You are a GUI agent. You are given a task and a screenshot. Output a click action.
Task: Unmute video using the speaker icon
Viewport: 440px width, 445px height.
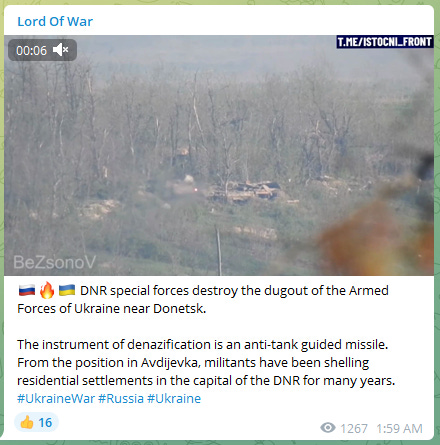click(60, 50)
